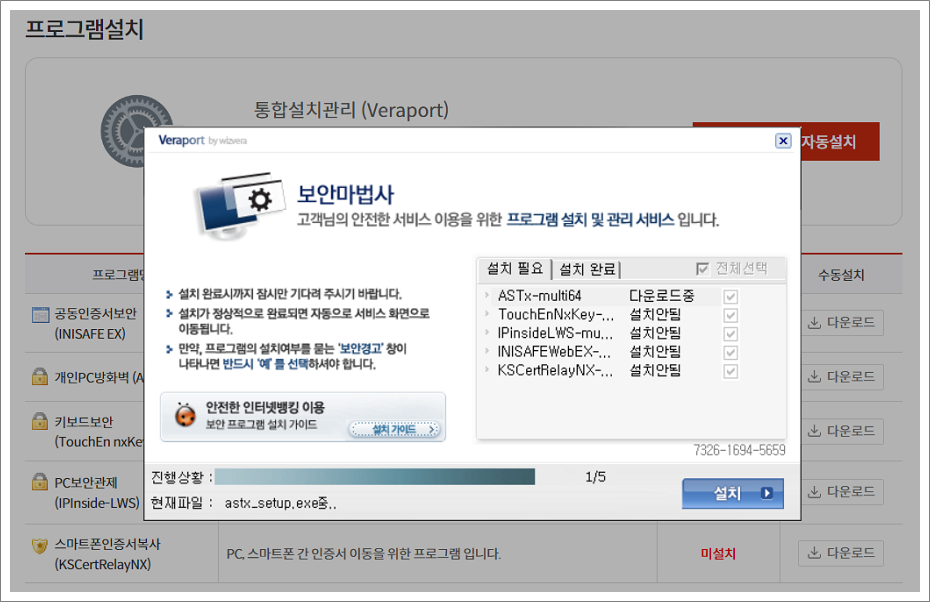
Task: Click the lock icon for 키보드보안
Action: pos(40,421)
